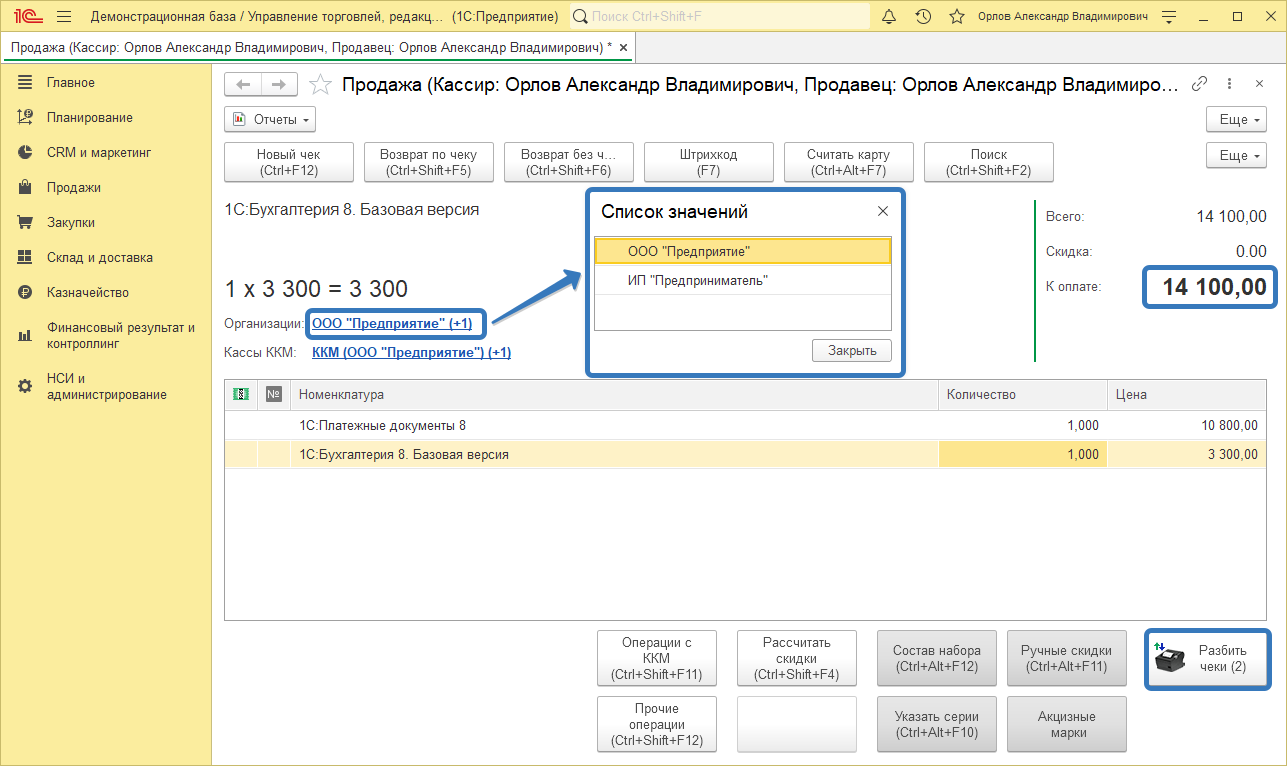The image size is (1287, 766).
Task: Click the barcode icon column header
Action: click(241, 394)
